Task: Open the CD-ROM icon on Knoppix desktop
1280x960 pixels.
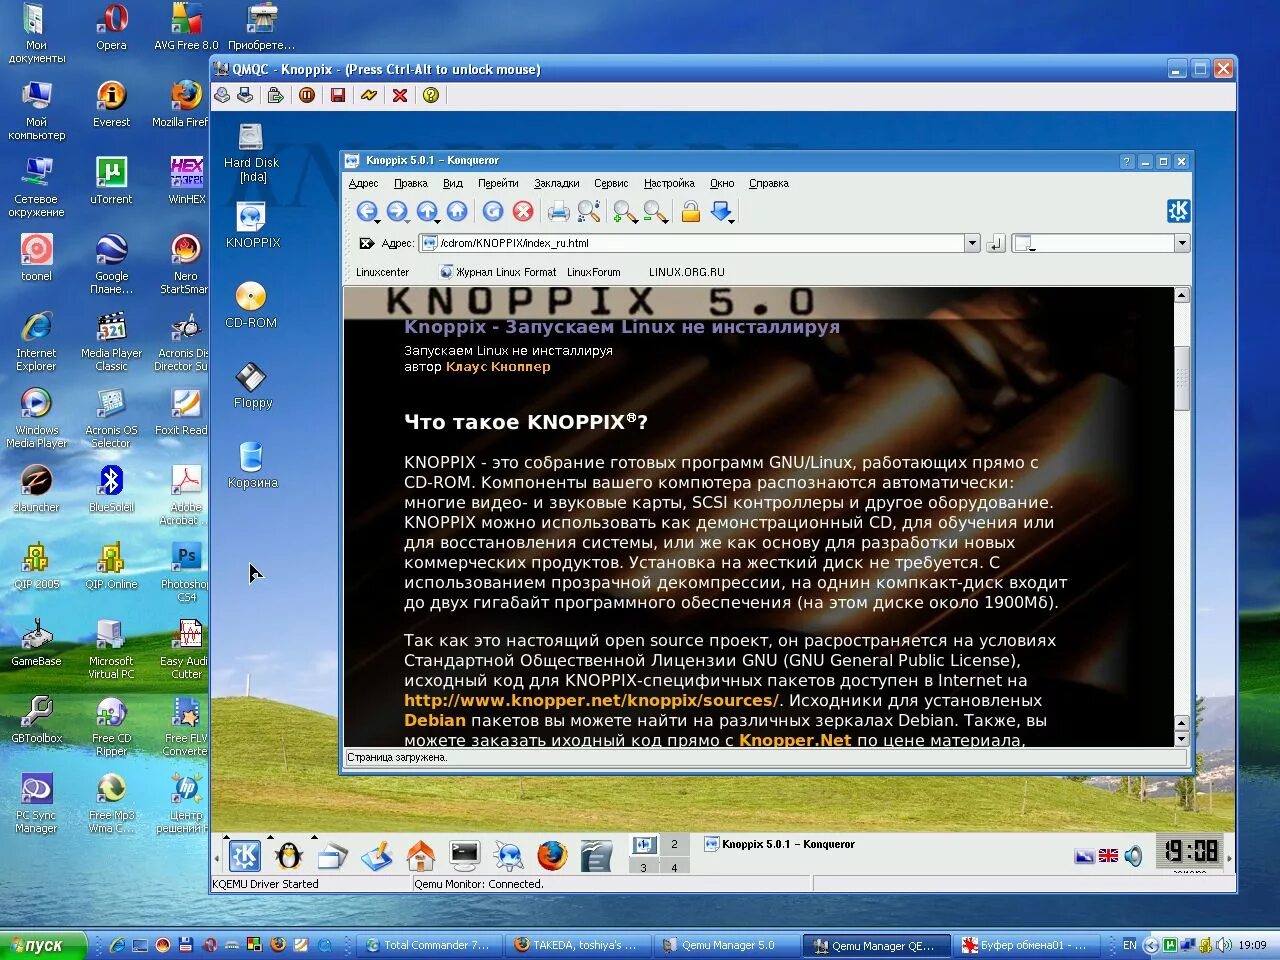Action: [x=251, y=305]
